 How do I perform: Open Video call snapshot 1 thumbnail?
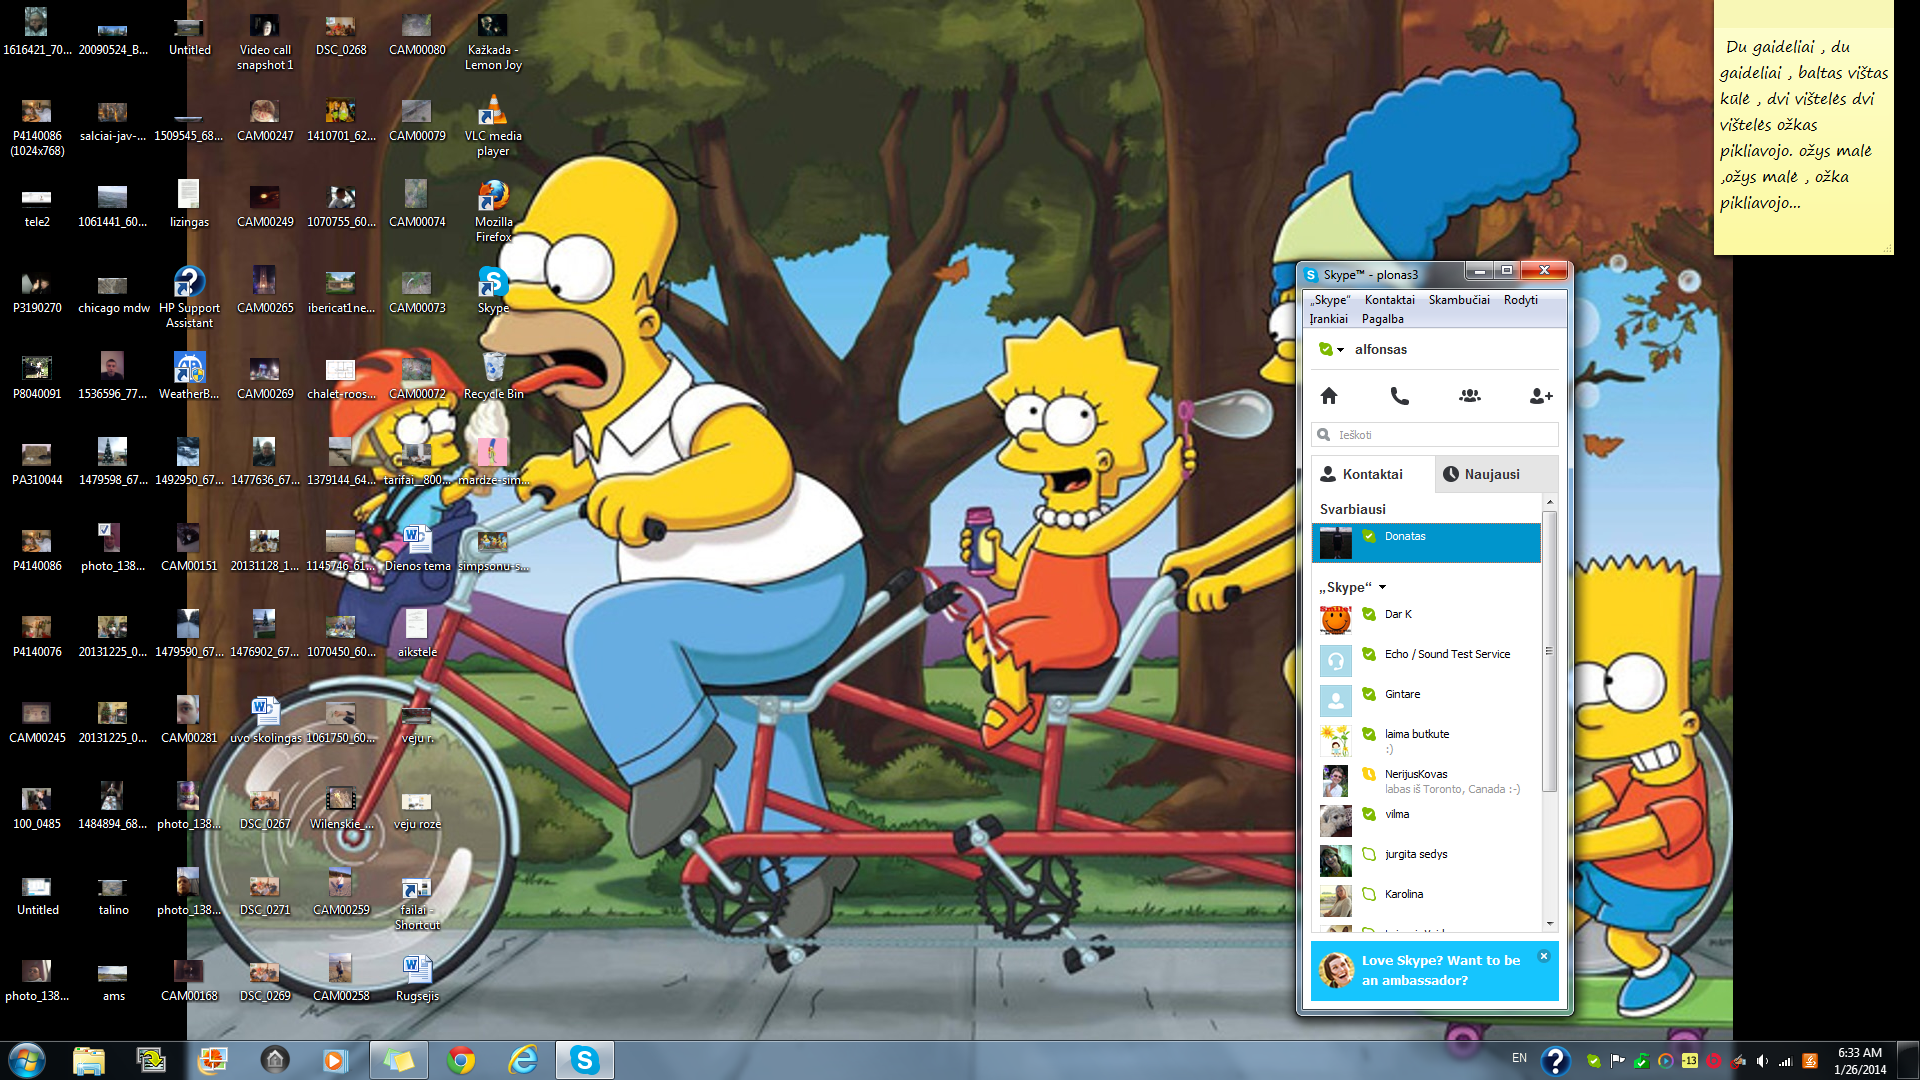click(x=265, y=40)
